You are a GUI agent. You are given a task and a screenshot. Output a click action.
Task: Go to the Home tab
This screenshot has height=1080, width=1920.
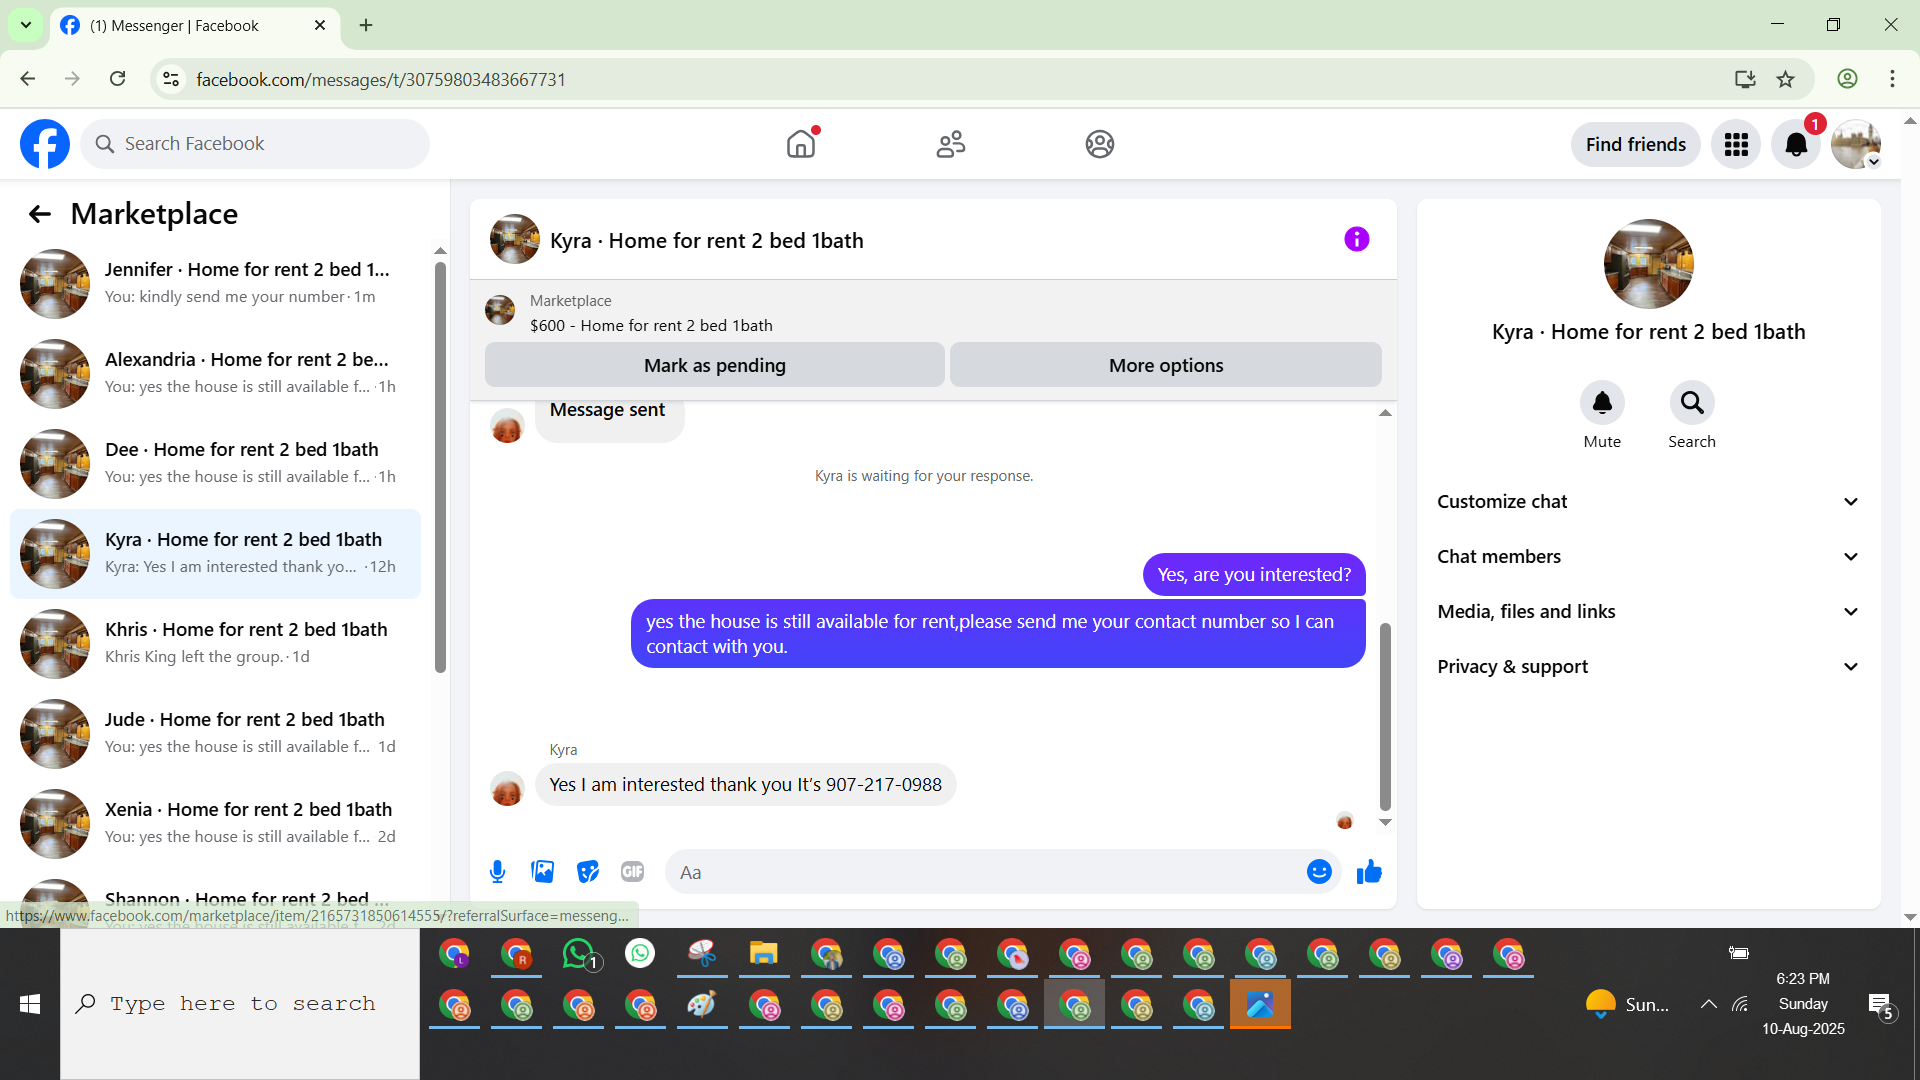(x=801, y=145)
